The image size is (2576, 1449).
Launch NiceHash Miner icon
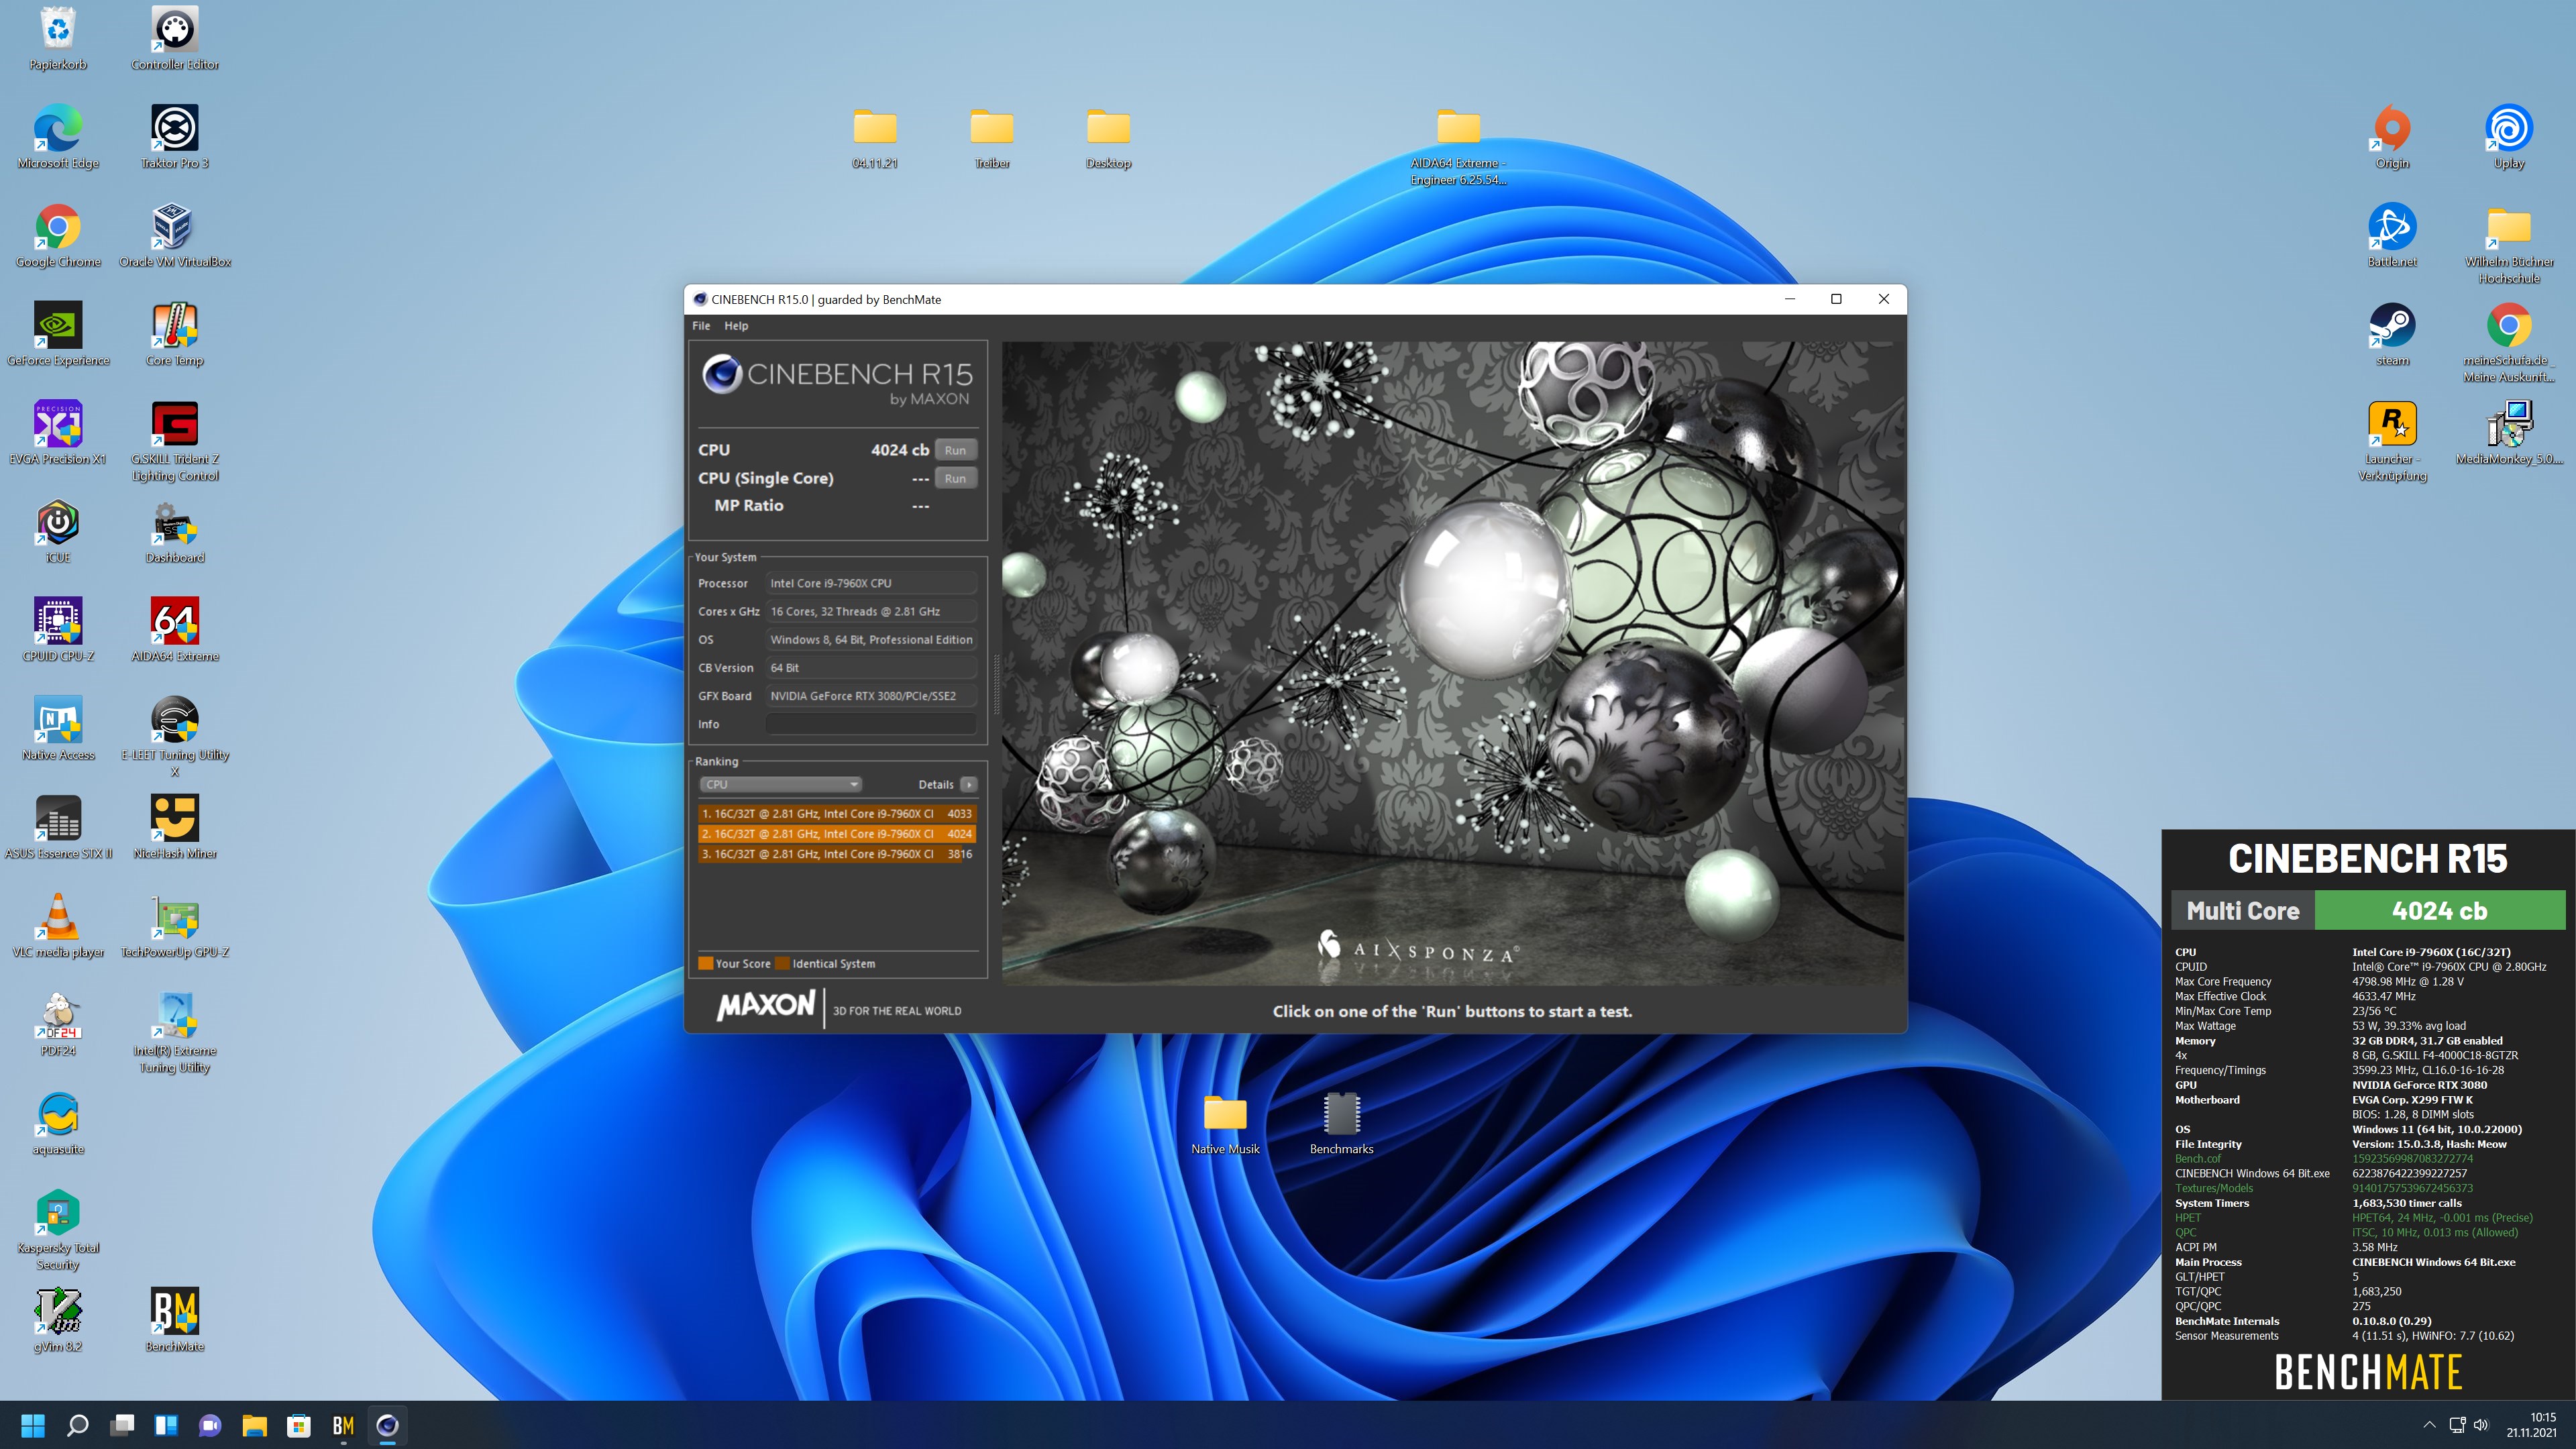pos(175,828)
